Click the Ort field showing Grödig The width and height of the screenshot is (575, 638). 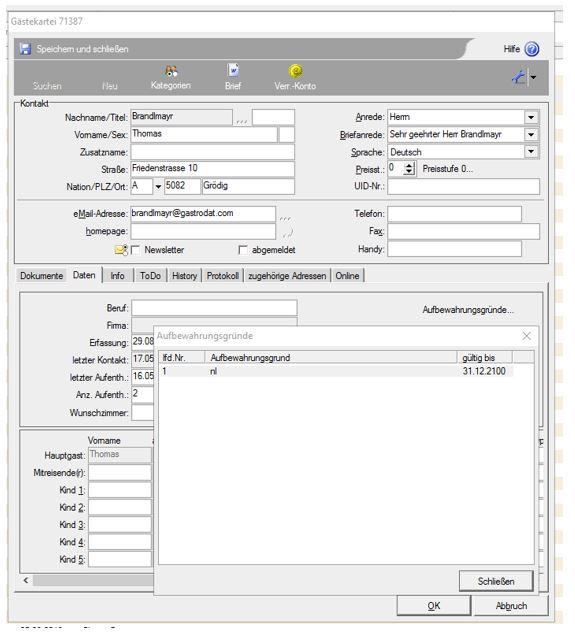click(248, 186)
